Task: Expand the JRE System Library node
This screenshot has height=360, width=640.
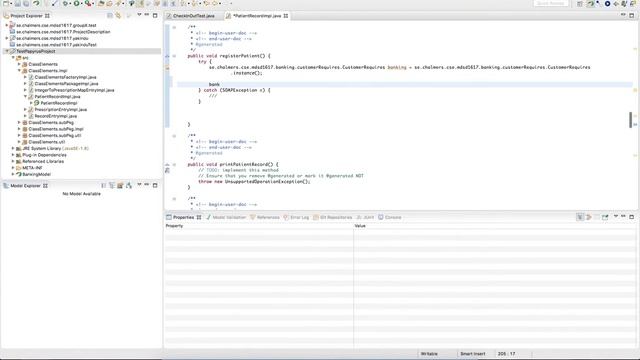Action: pyautogui.click(x=13, y=149)
